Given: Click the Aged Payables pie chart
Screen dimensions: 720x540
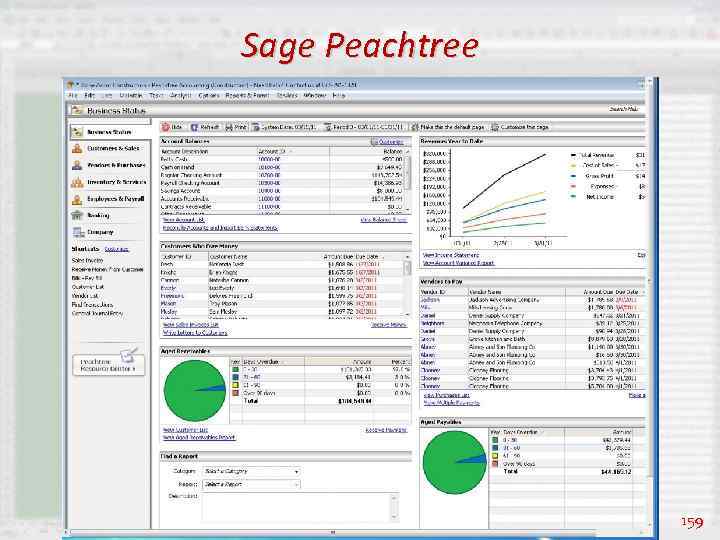Looking at the screenshot, I should pyautogui.click(x=455, y=462).
